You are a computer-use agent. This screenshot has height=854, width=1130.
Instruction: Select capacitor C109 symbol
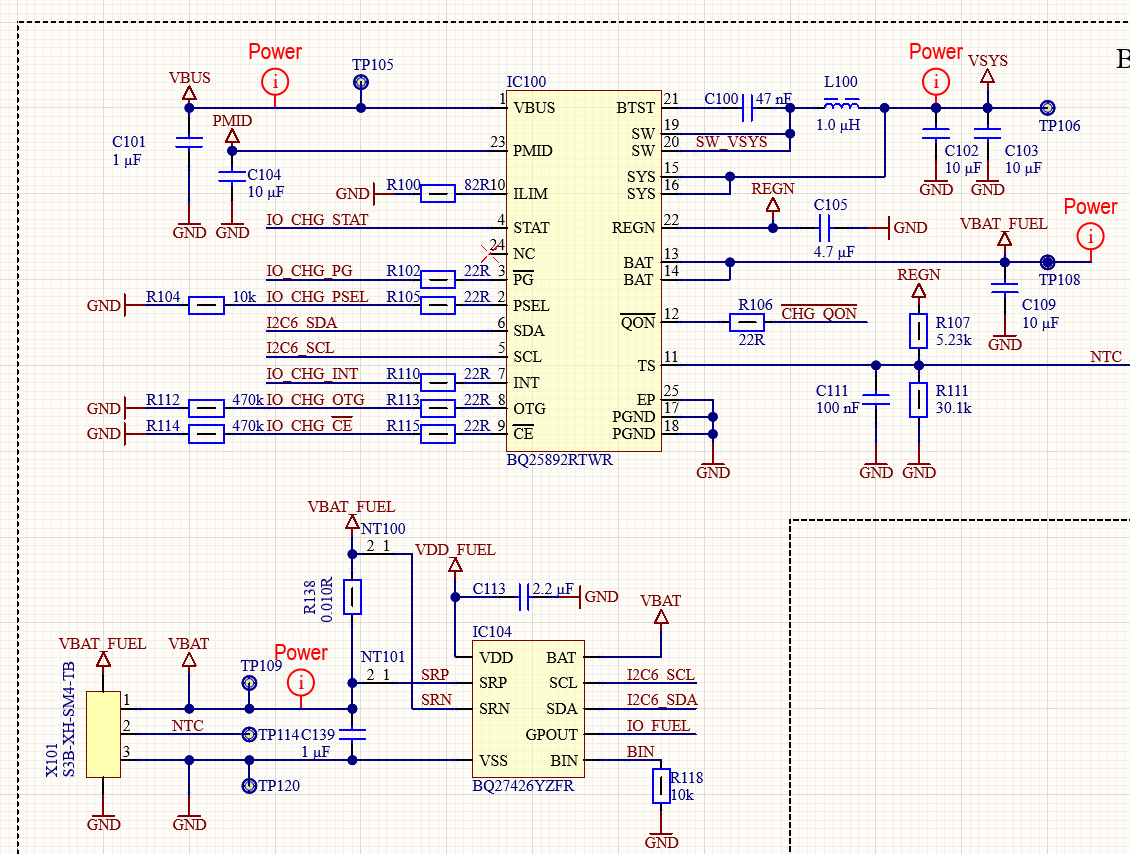1005,288
